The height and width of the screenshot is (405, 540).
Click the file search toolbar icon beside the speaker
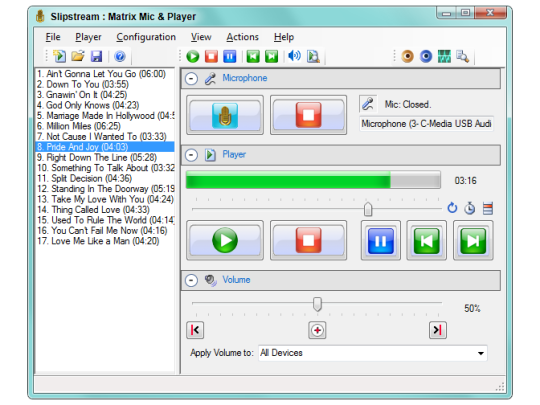tap(313, 56)
